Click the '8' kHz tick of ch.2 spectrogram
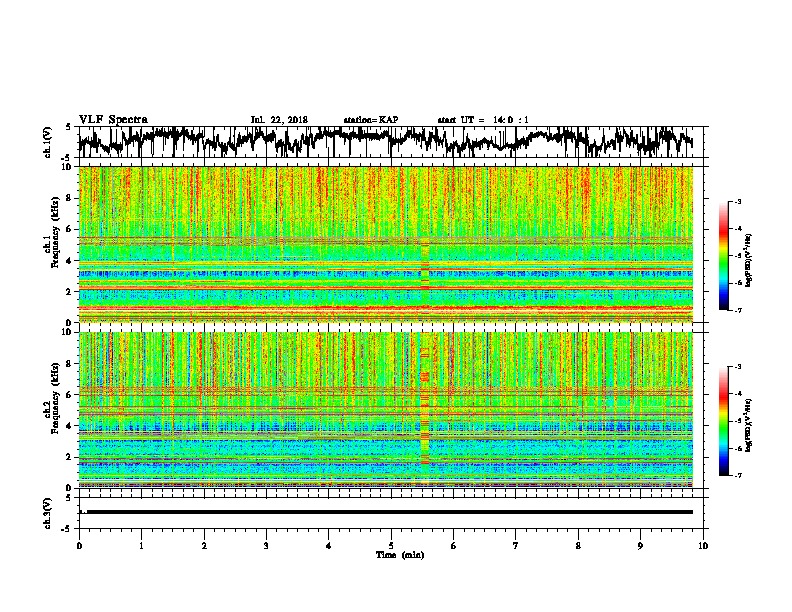Image resolution: width=792 pixels, height=612 pixels. click(69, 364)
